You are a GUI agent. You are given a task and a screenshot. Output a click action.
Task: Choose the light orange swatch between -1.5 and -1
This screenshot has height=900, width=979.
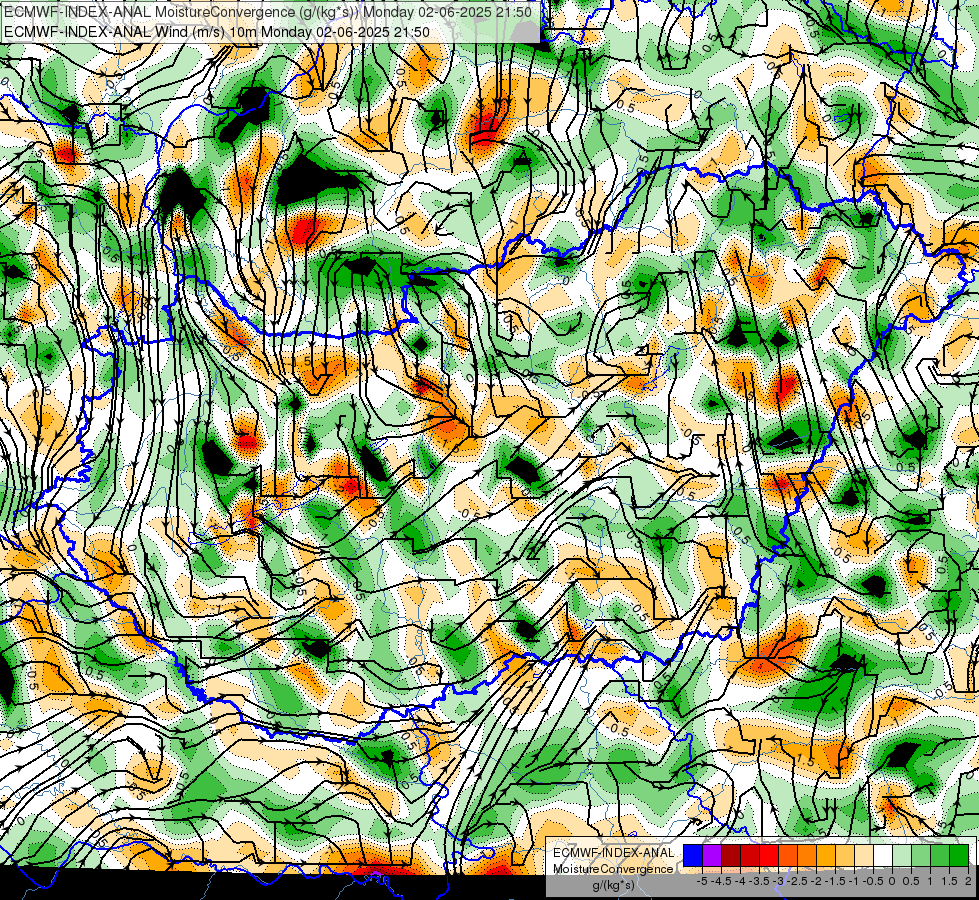point(845,856)
